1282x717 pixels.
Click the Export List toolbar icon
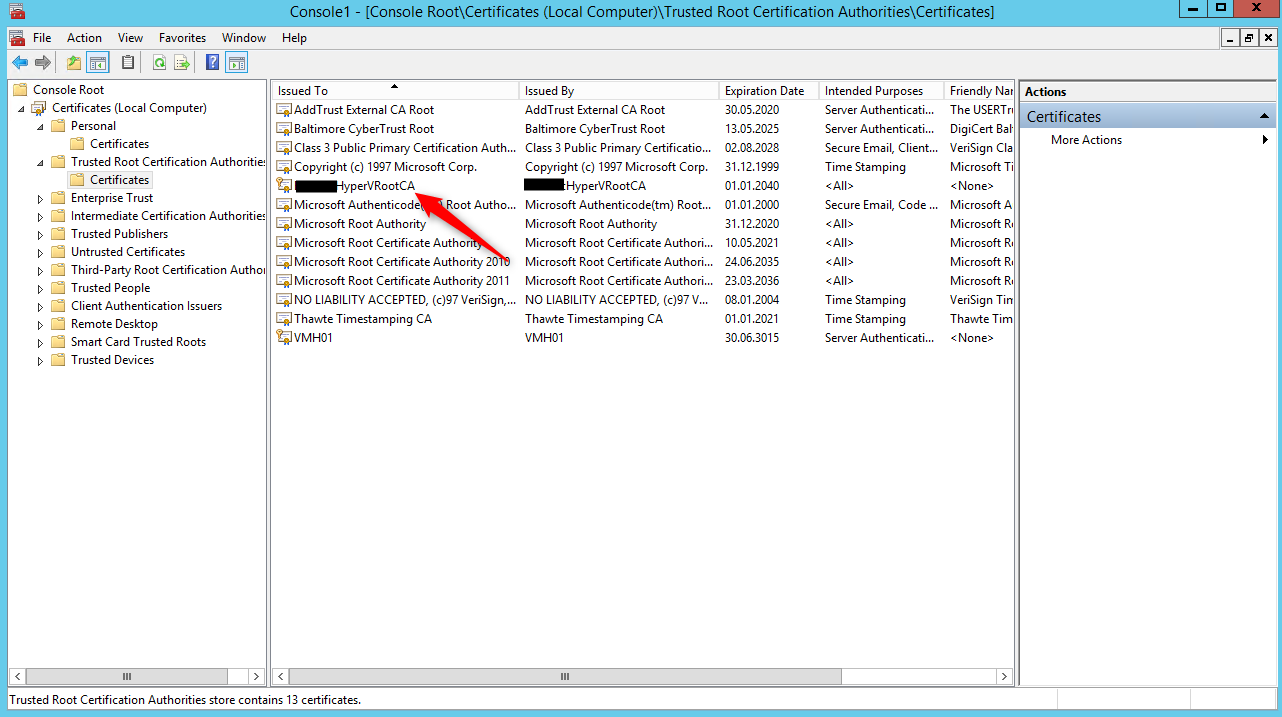(182, 63)
